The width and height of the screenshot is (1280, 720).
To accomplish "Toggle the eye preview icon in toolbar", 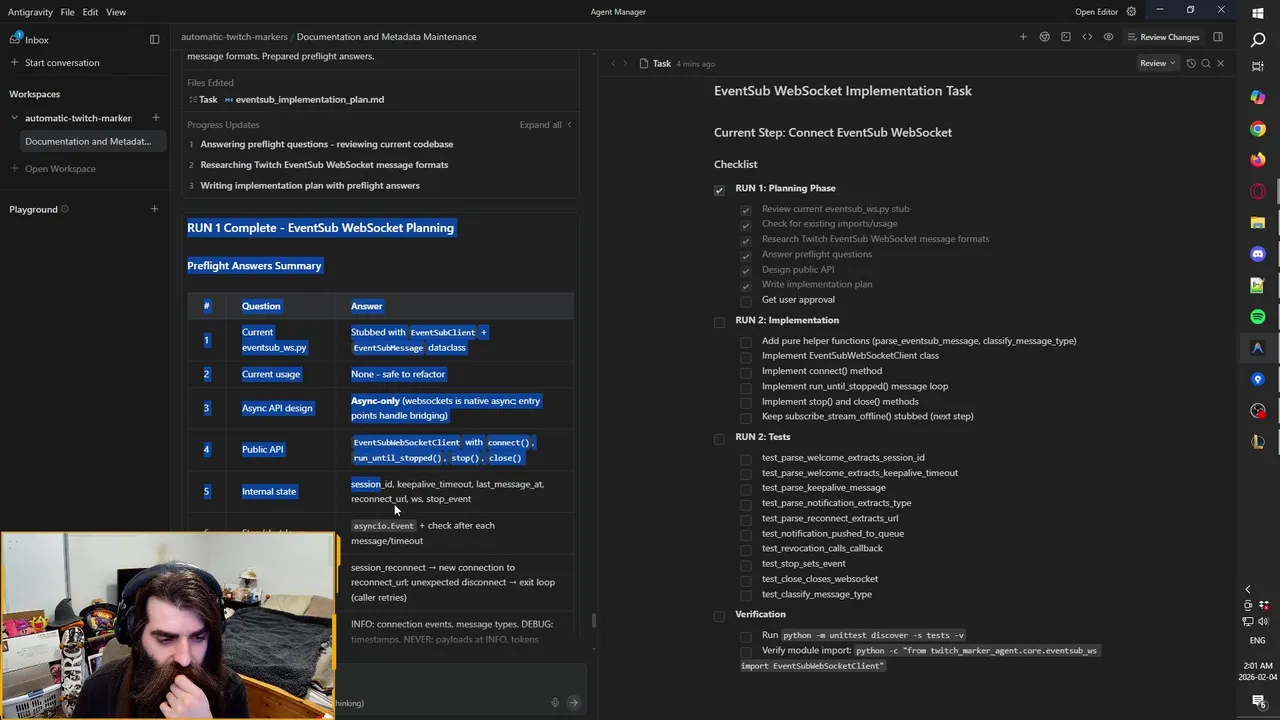I will coord(1108,37).
